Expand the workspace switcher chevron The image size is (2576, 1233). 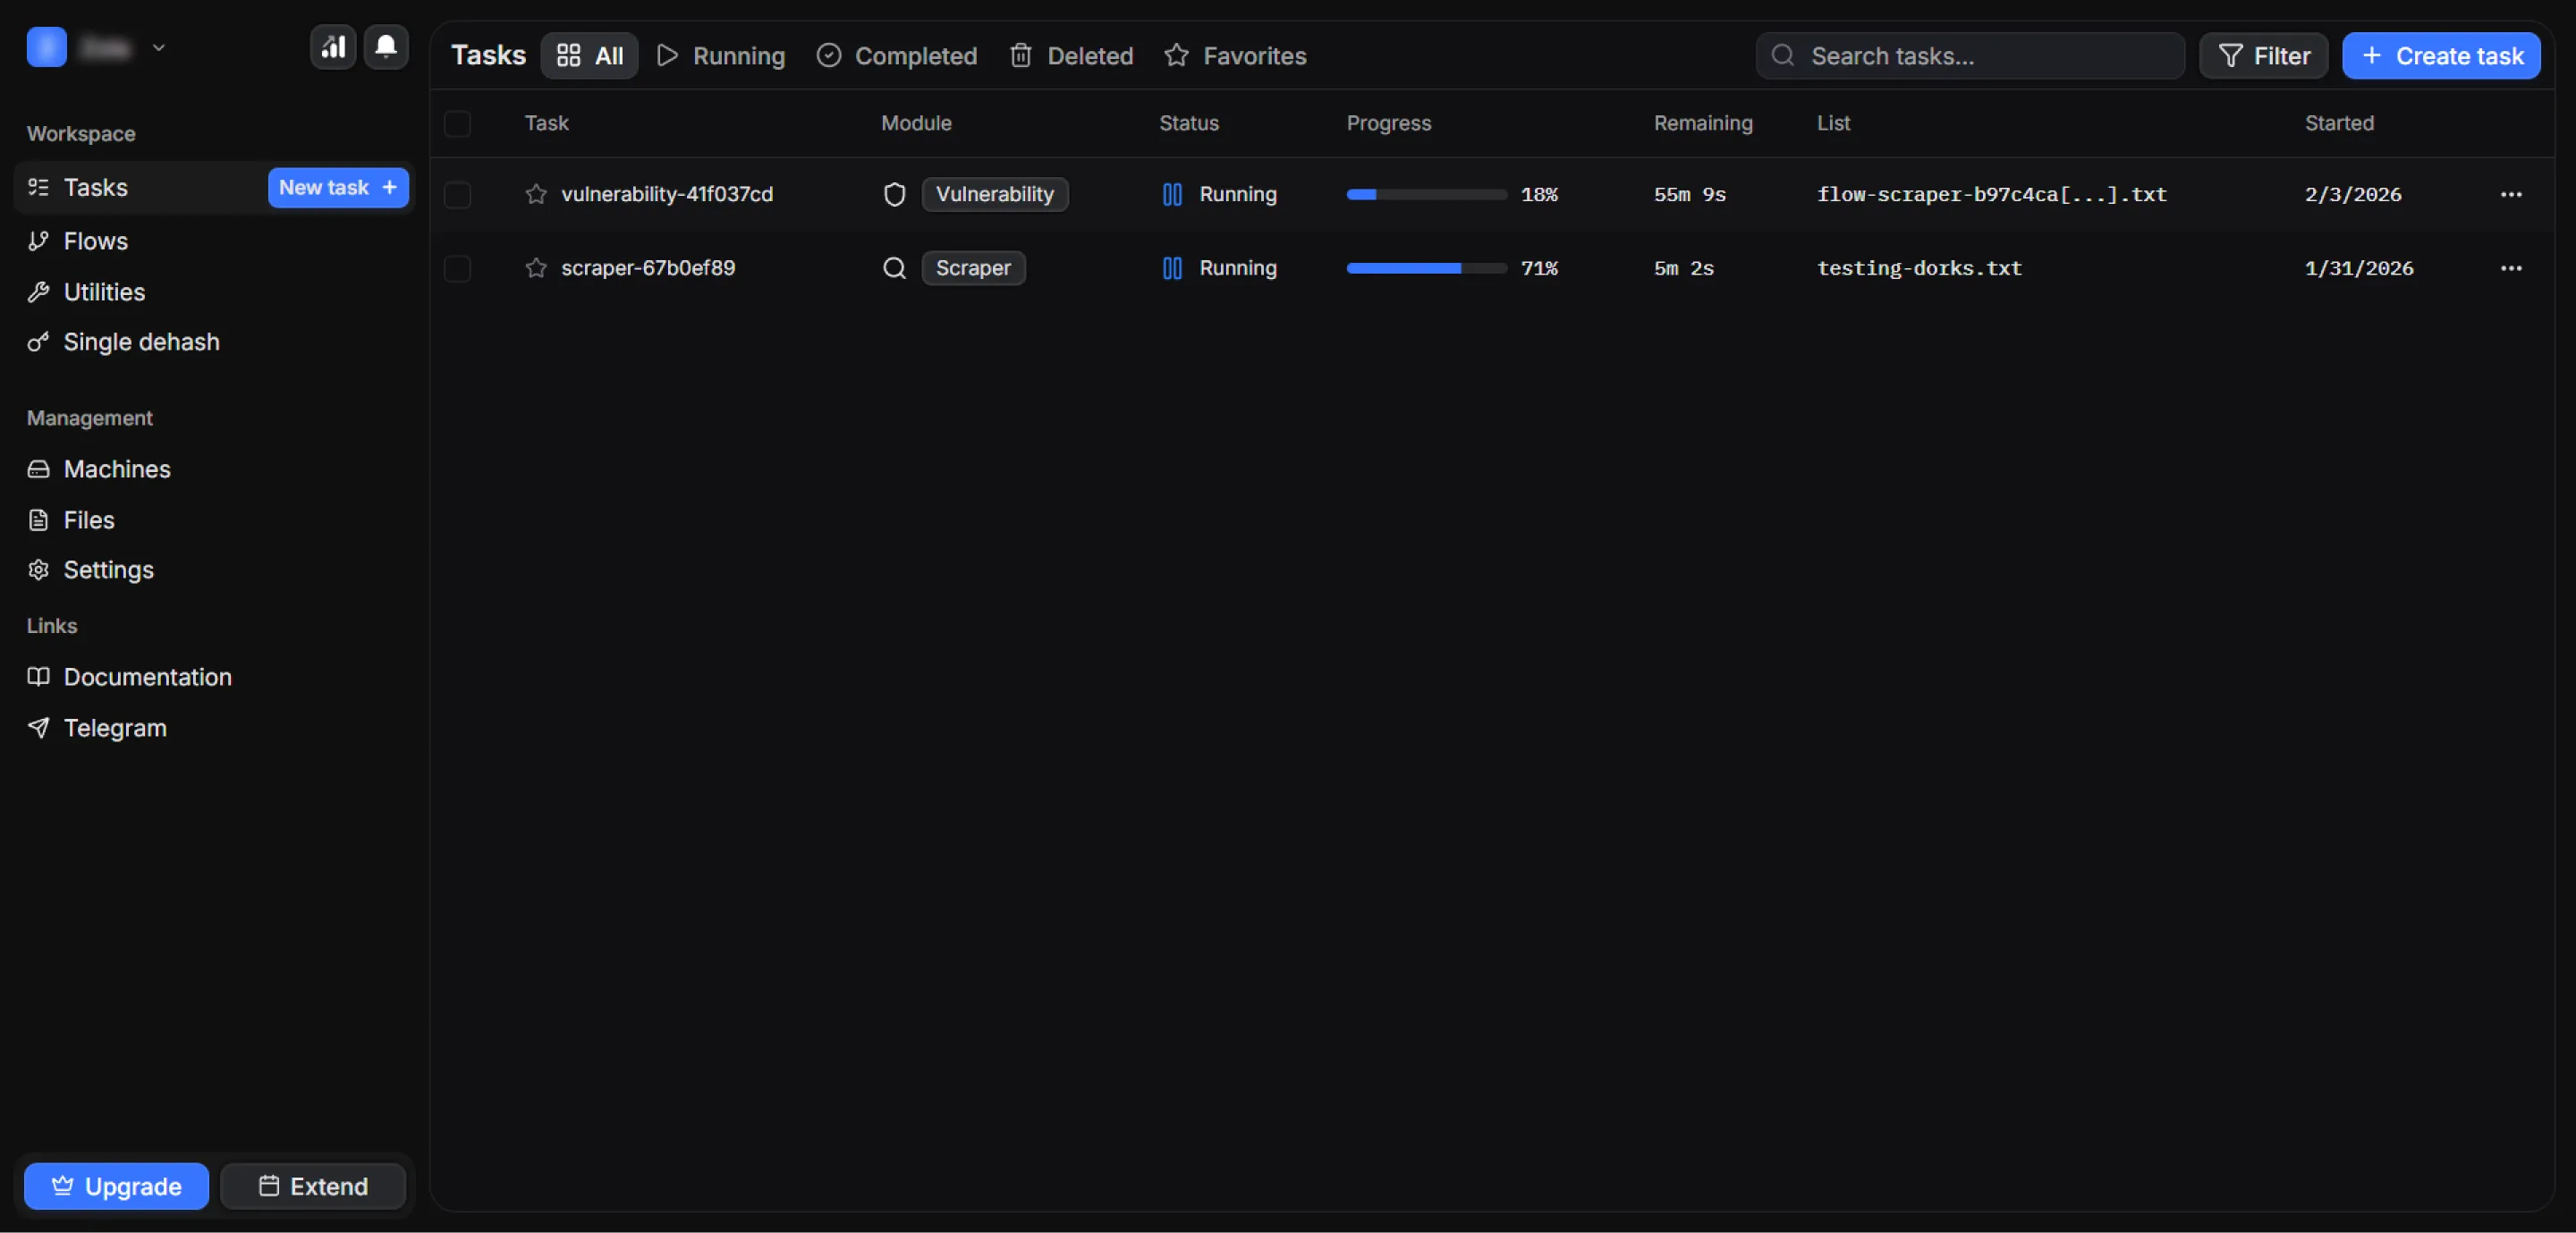click(x=158, y=47)
